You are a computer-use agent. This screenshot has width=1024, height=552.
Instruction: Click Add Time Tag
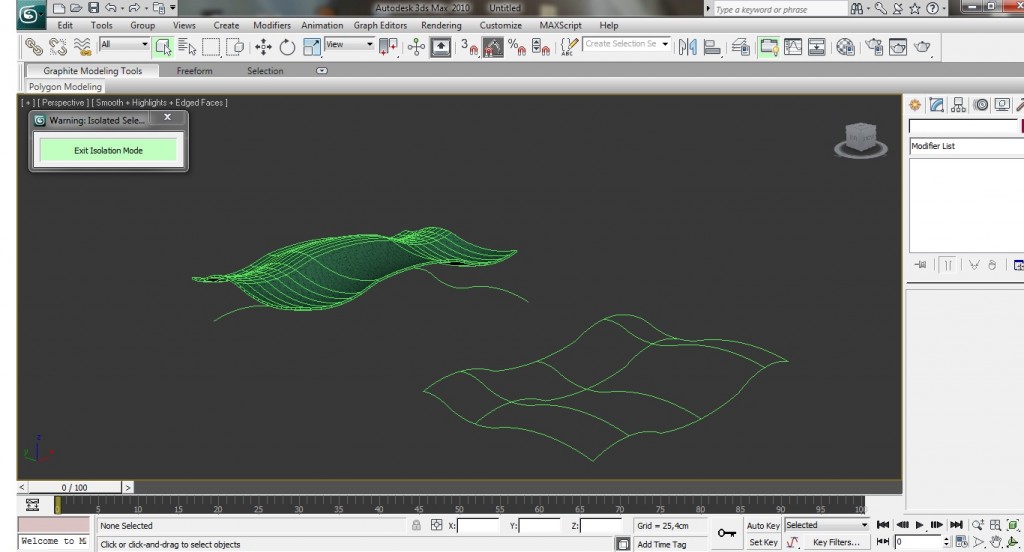(x=662, y=544)
